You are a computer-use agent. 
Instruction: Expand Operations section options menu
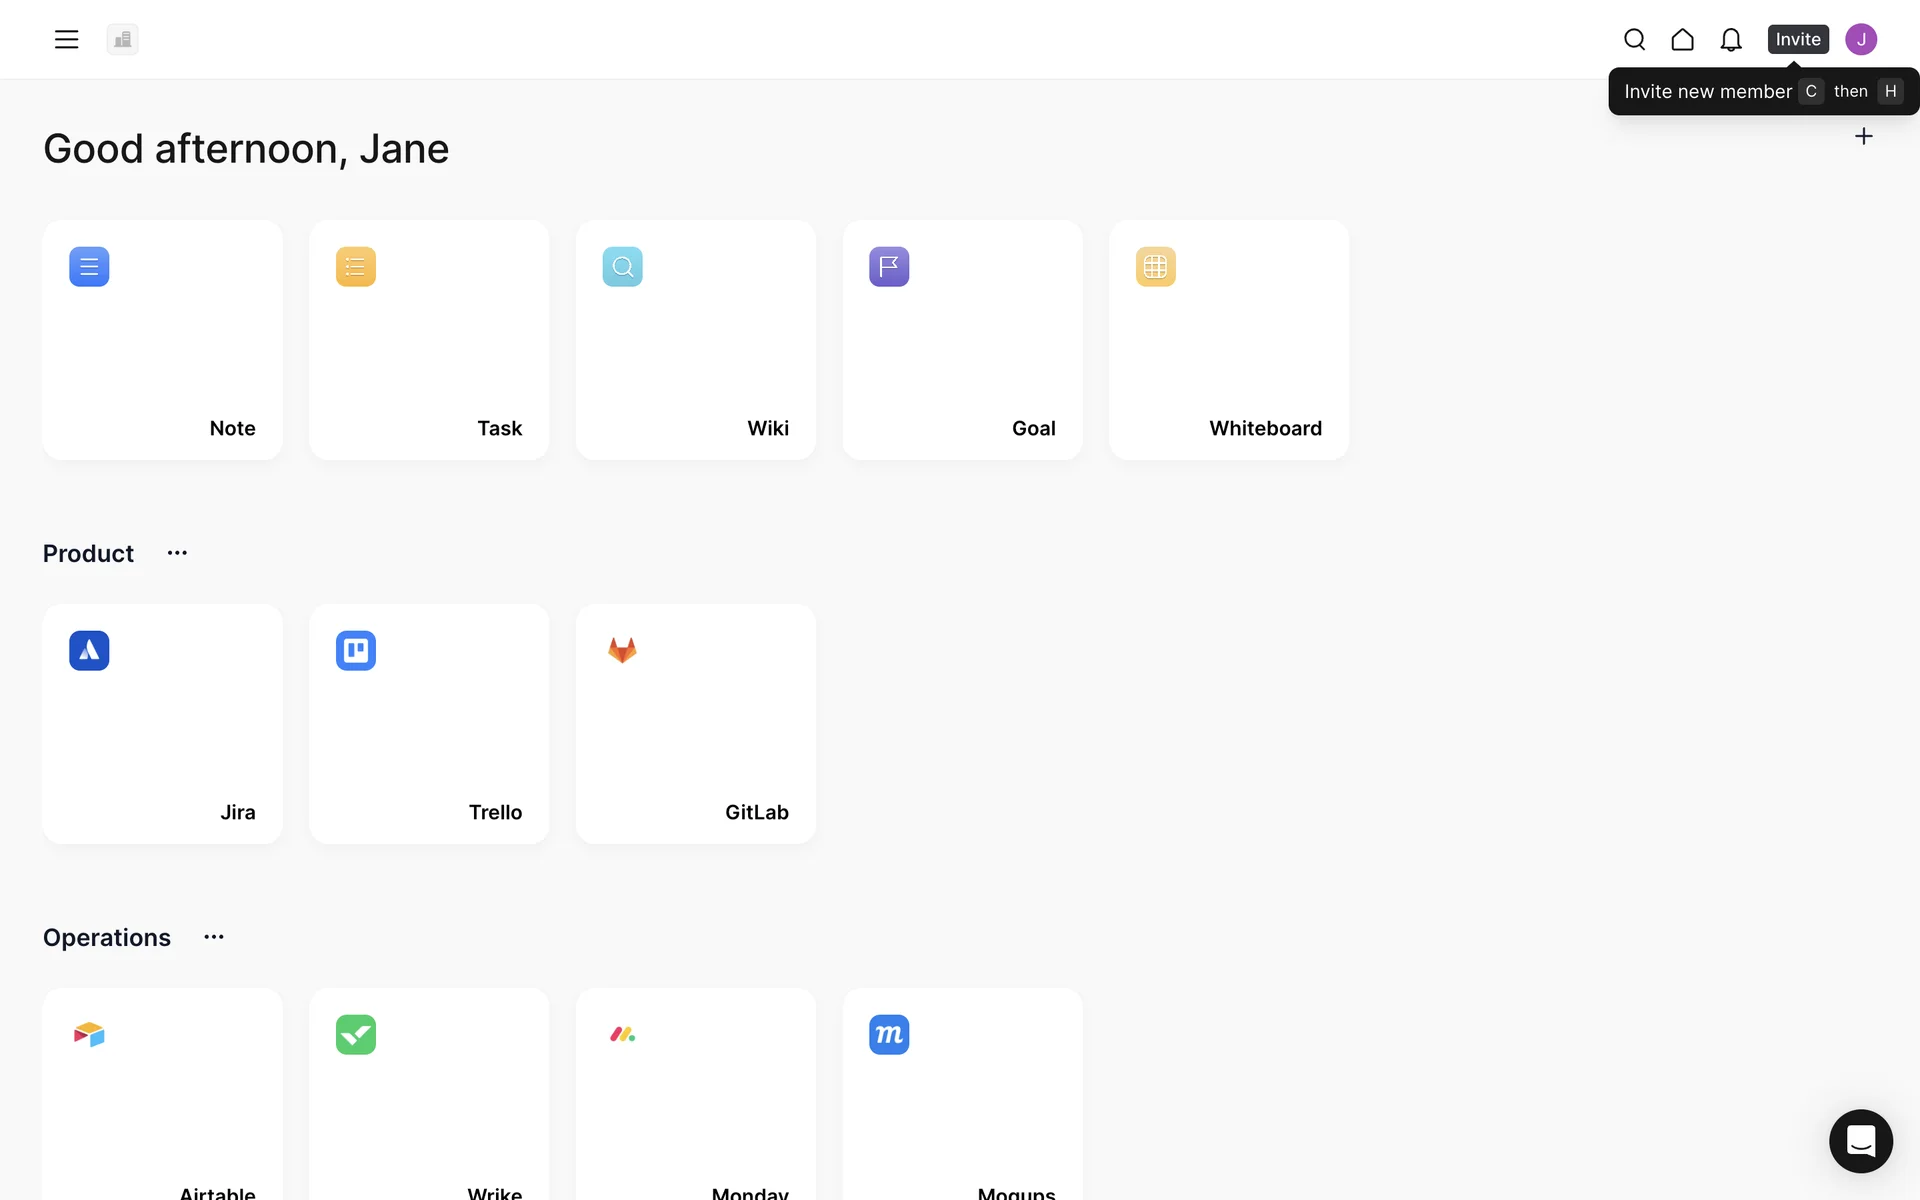click(x=214, y=937)
